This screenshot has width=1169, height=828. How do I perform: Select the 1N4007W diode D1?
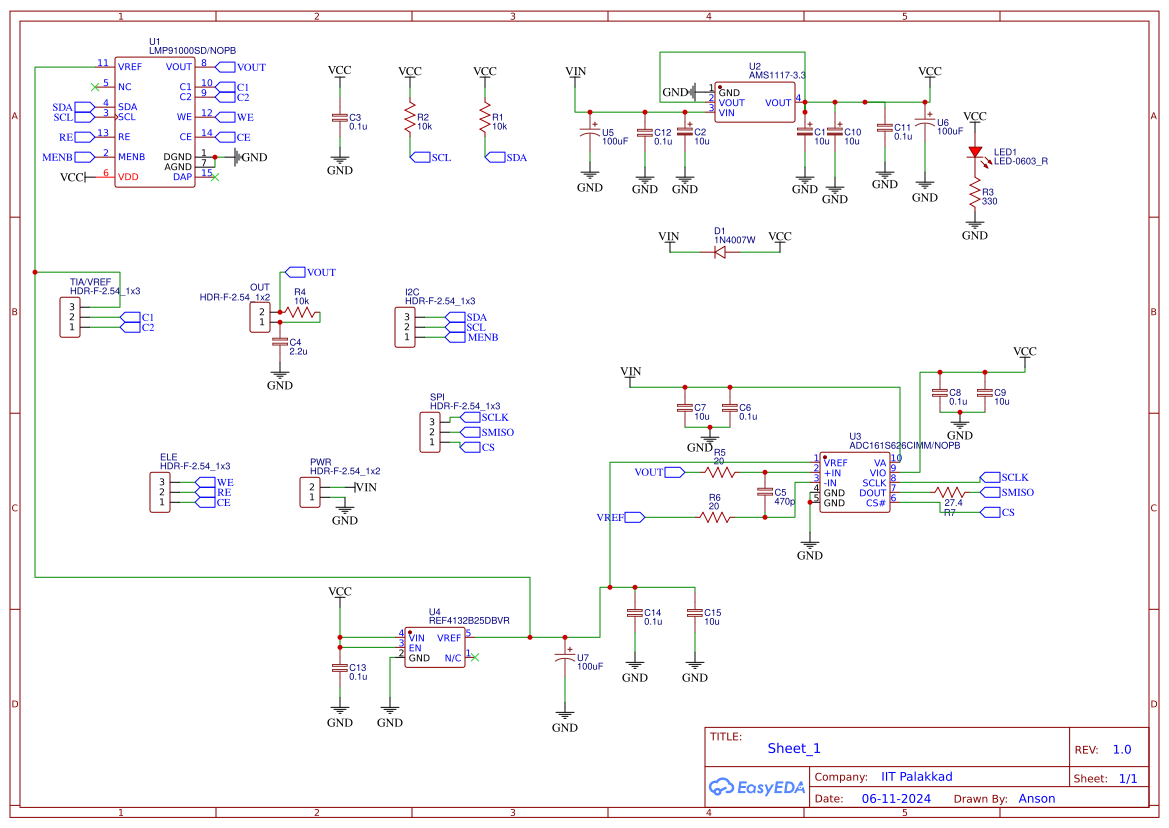pos(720,252)
